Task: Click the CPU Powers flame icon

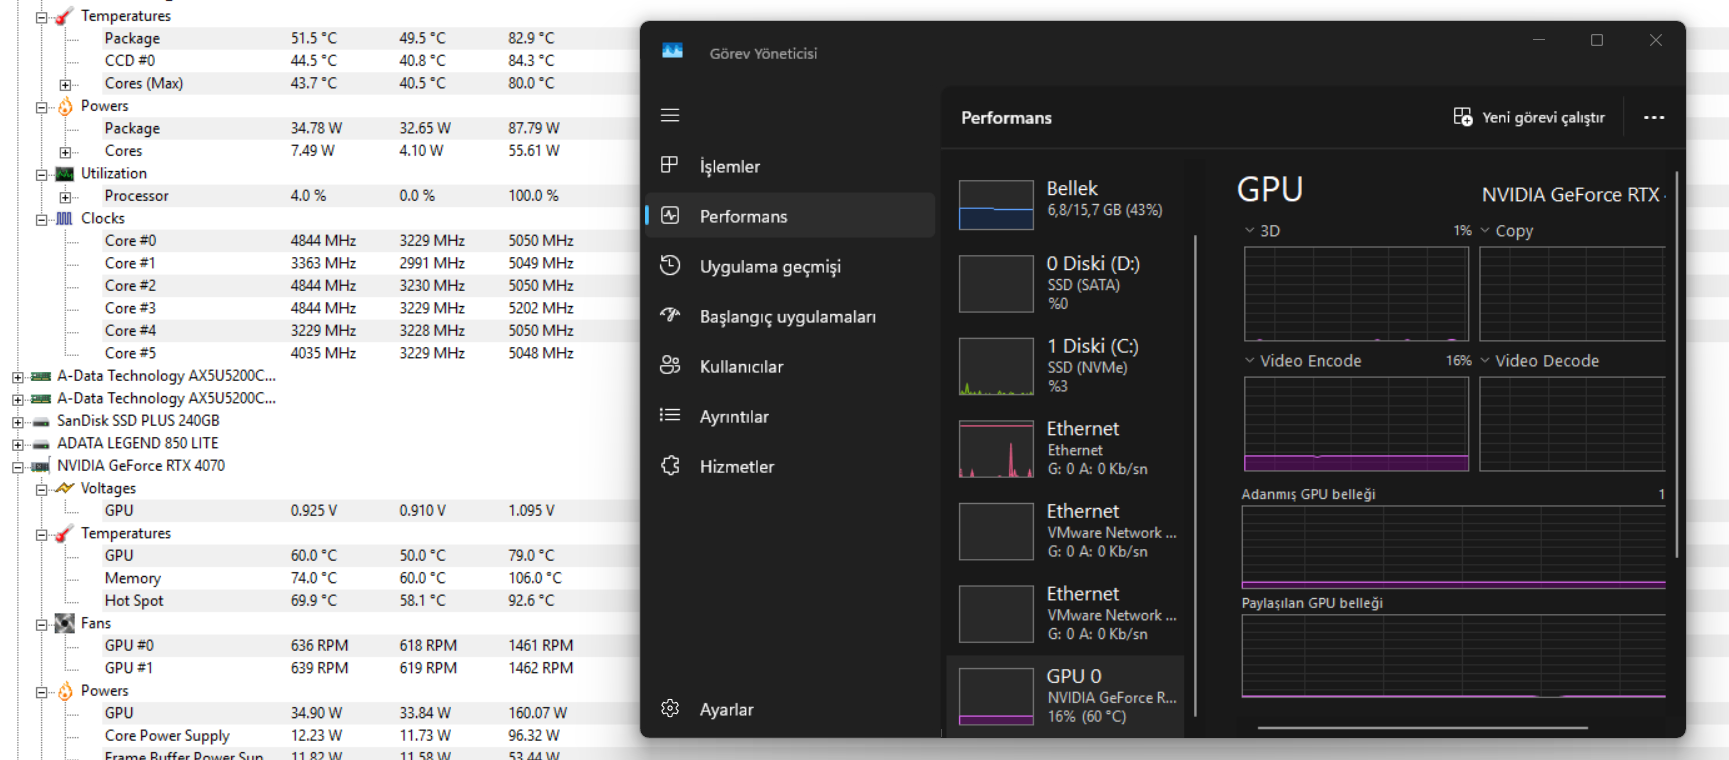Action: [x=65, y=106]
